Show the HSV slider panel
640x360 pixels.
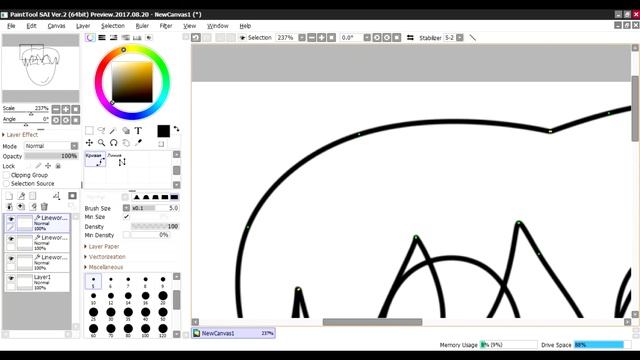[x=113, y=38]
